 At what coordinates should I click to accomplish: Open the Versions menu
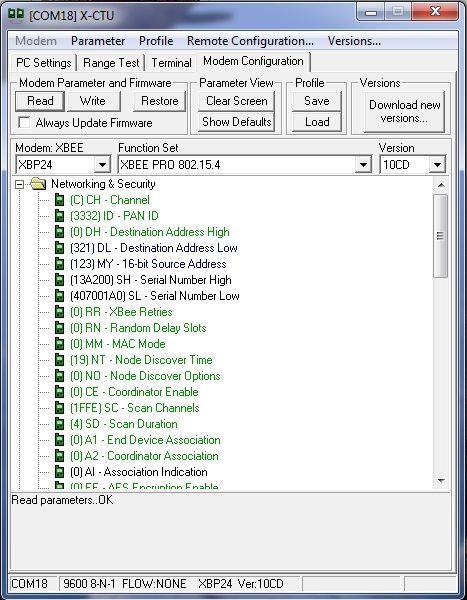354,41
